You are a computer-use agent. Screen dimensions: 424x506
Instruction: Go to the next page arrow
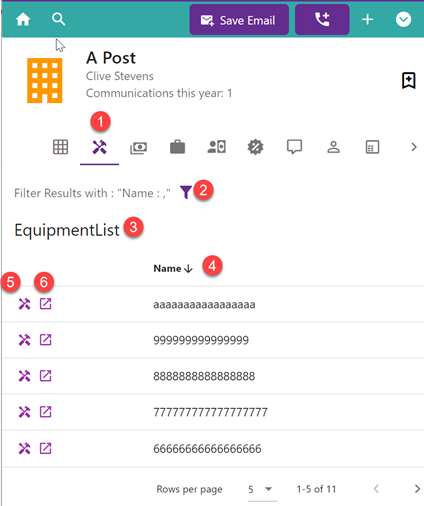tap(417, 489)
